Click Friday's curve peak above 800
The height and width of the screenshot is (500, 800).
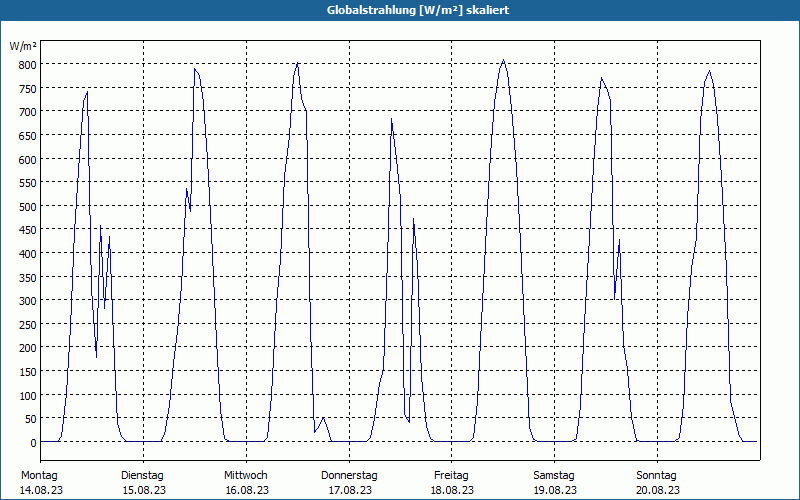click(504, 60)
